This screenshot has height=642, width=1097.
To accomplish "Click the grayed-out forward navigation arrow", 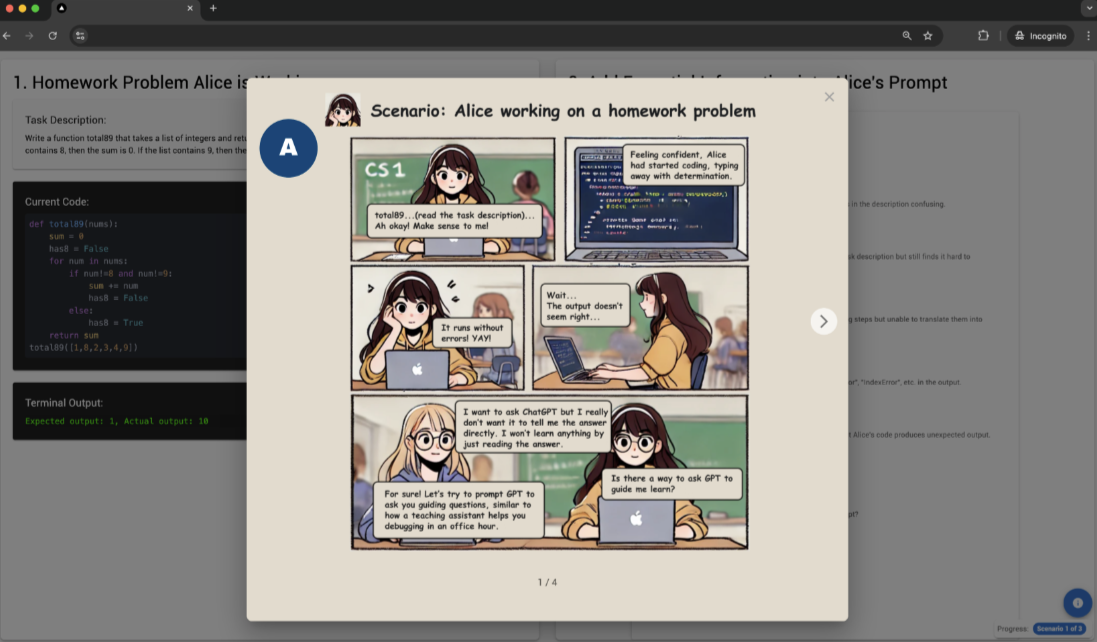I will coord(31,35).
